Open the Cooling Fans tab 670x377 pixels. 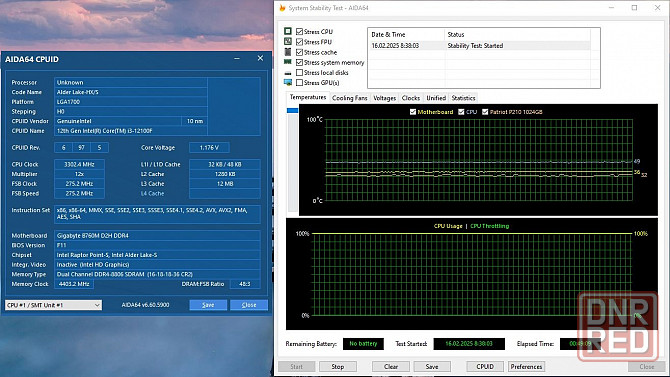click(350, 98)
